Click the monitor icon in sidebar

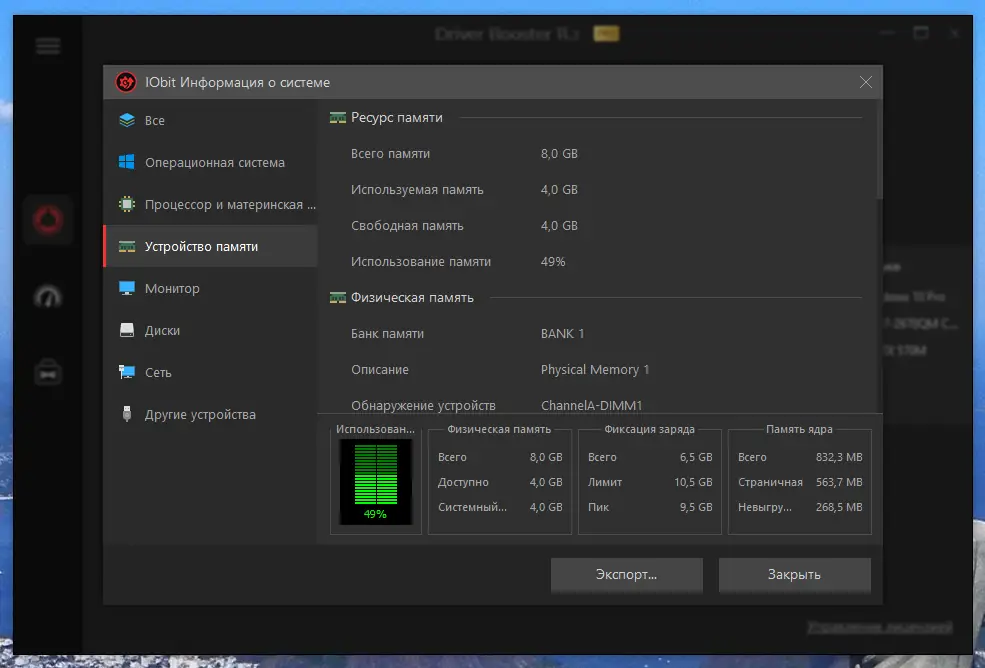pos(127,288)
